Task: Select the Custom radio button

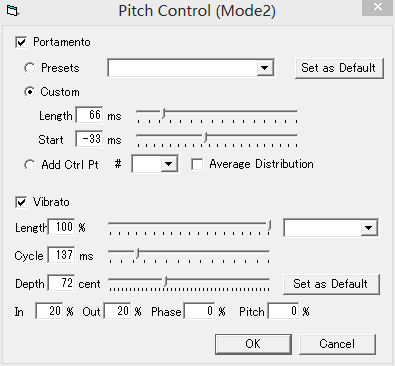Action: tap(30, 92)
